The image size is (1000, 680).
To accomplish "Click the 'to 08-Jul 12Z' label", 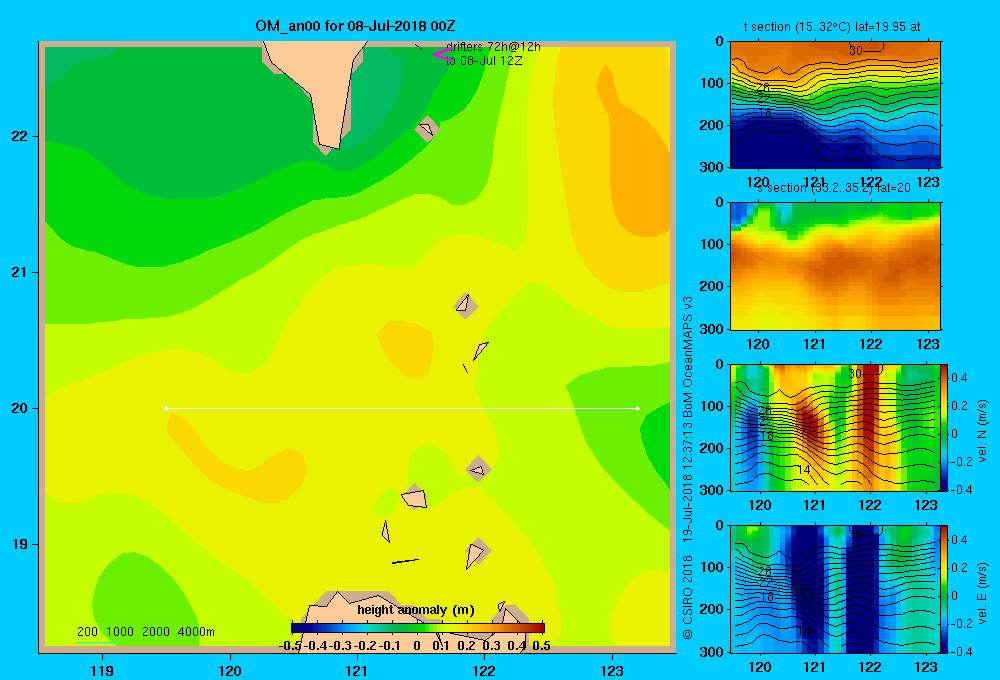I will click(x=484, y=61).
